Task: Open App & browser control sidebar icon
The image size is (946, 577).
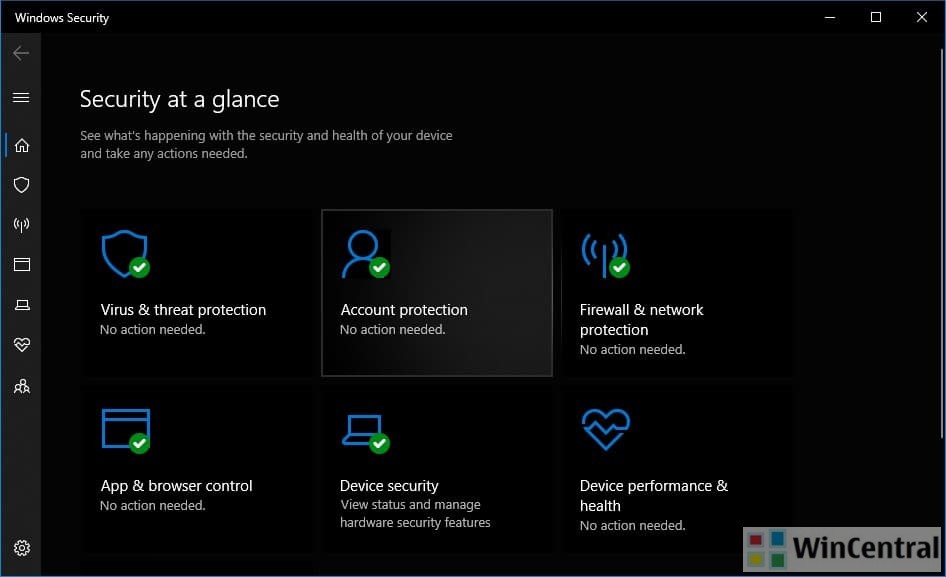Action: point(21,265)
